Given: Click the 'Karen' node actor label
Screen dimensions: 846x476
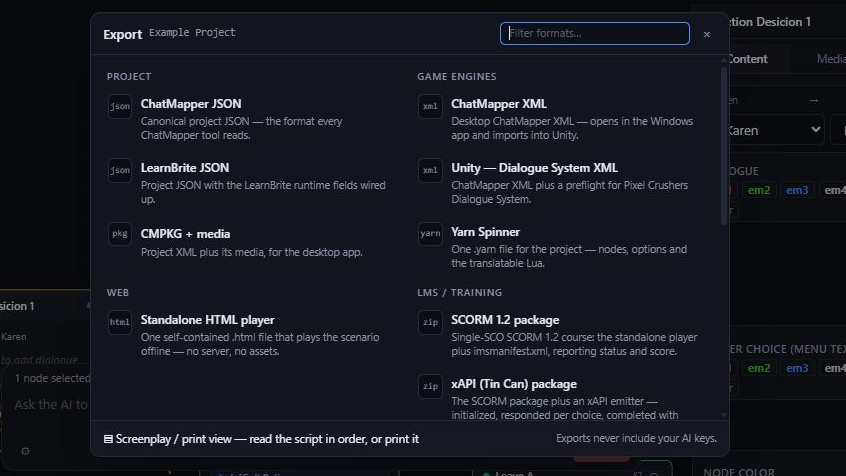Looking at the screenshot, I should (x=13, y=337).
